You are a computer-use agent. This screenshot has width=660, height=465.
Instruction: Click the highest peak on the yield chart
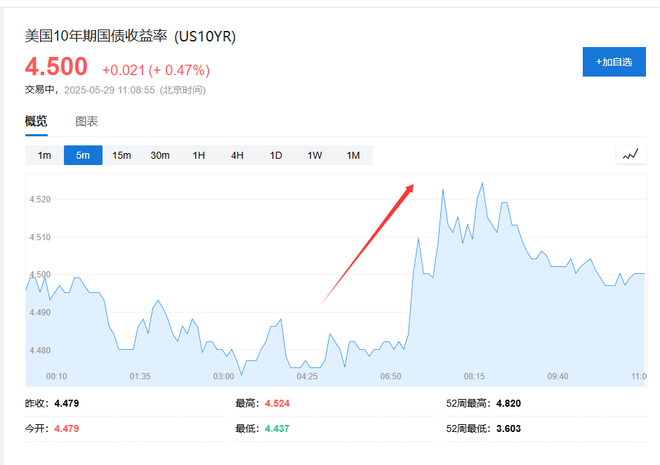[482, 183]
